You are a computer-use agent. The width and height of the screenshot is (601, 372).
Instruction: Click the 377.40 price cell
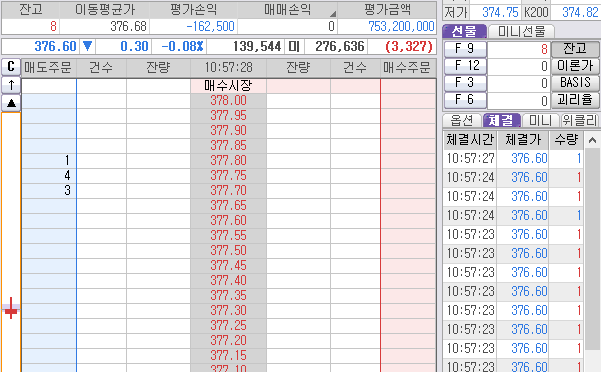[x=228, y=280]
